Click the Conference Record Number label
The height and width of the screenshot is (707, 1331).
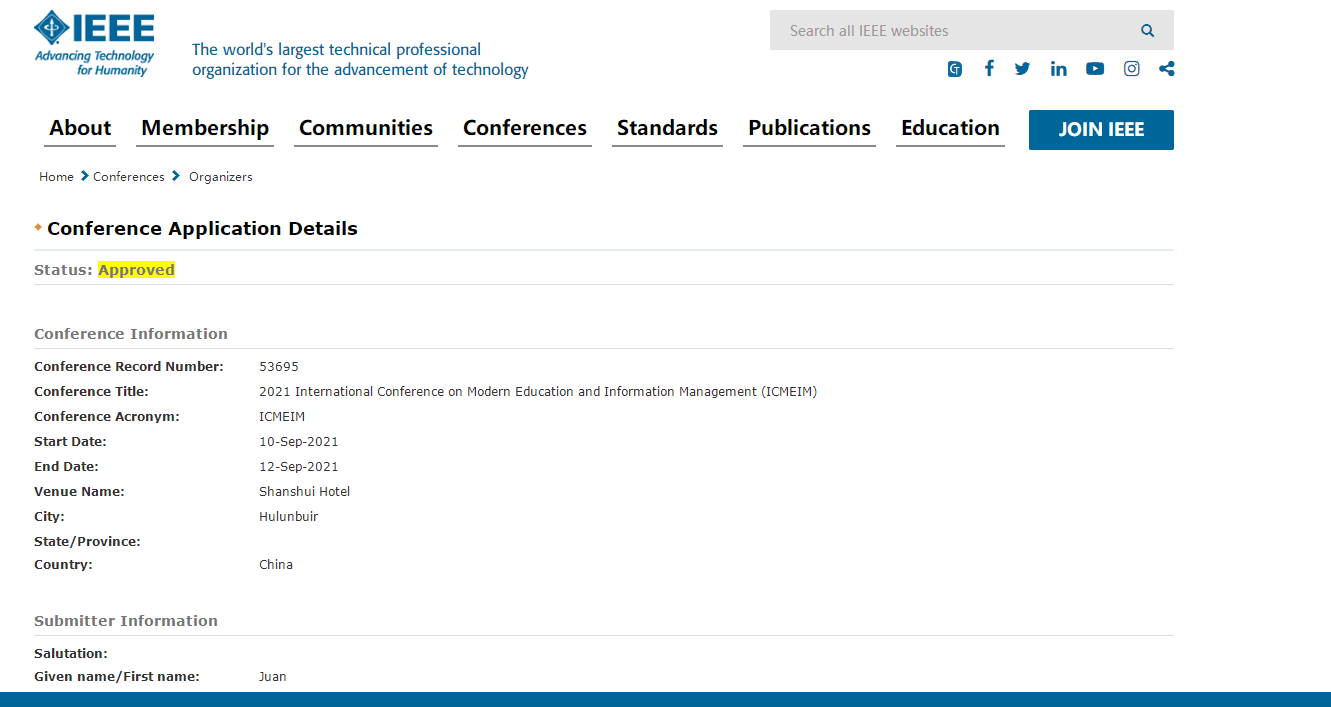click(x=129, y=367)
